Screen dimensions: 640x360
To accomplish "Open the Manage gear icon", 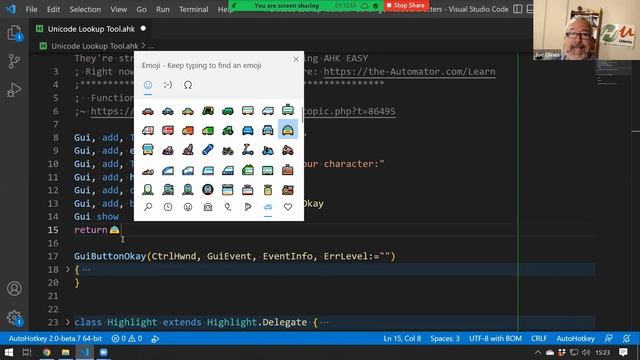I will [x=14, y=317].
